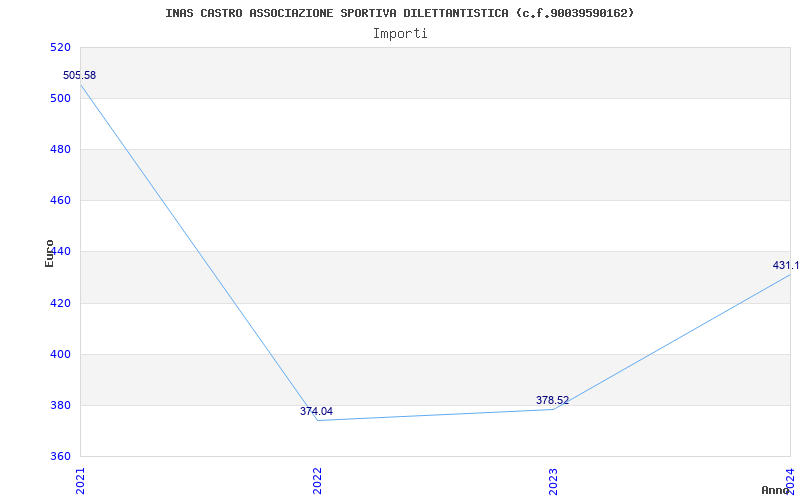Screen dimensions: 800x500
Task: Click the 420 y-axis value
Action: (60, 303)
